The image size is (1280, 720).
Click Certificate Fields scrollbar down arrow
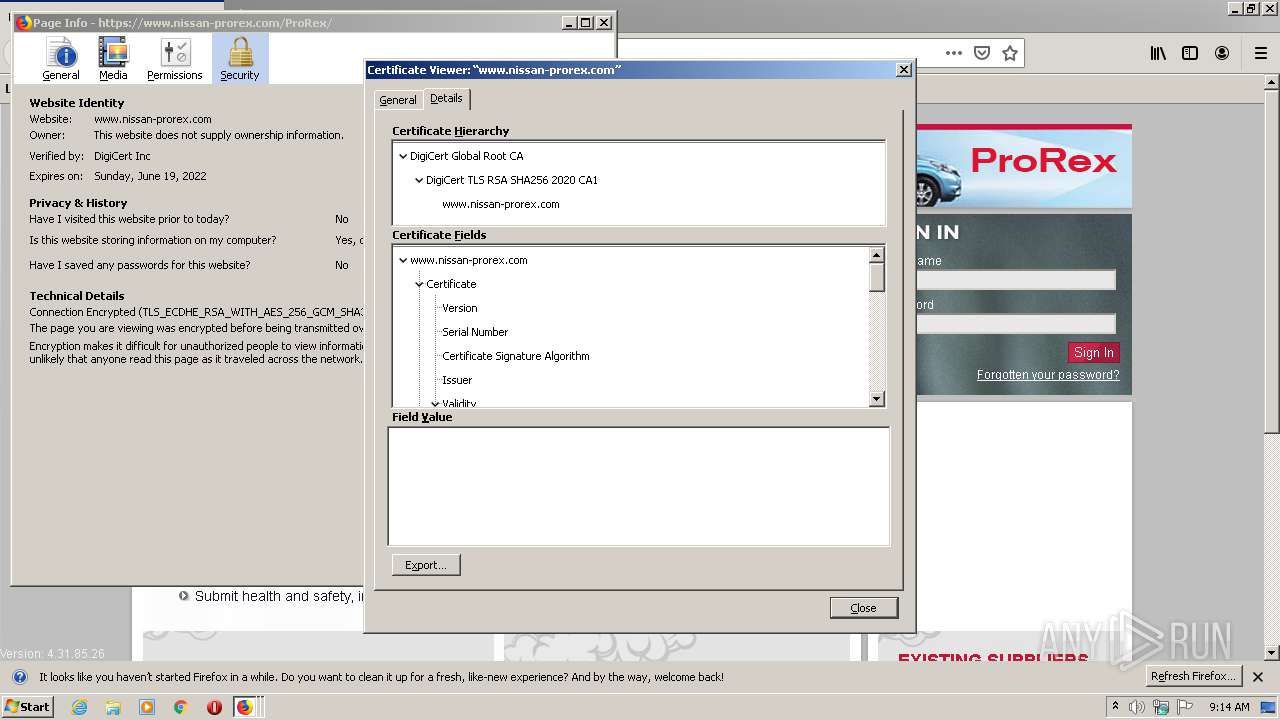[x=877, y=399]
